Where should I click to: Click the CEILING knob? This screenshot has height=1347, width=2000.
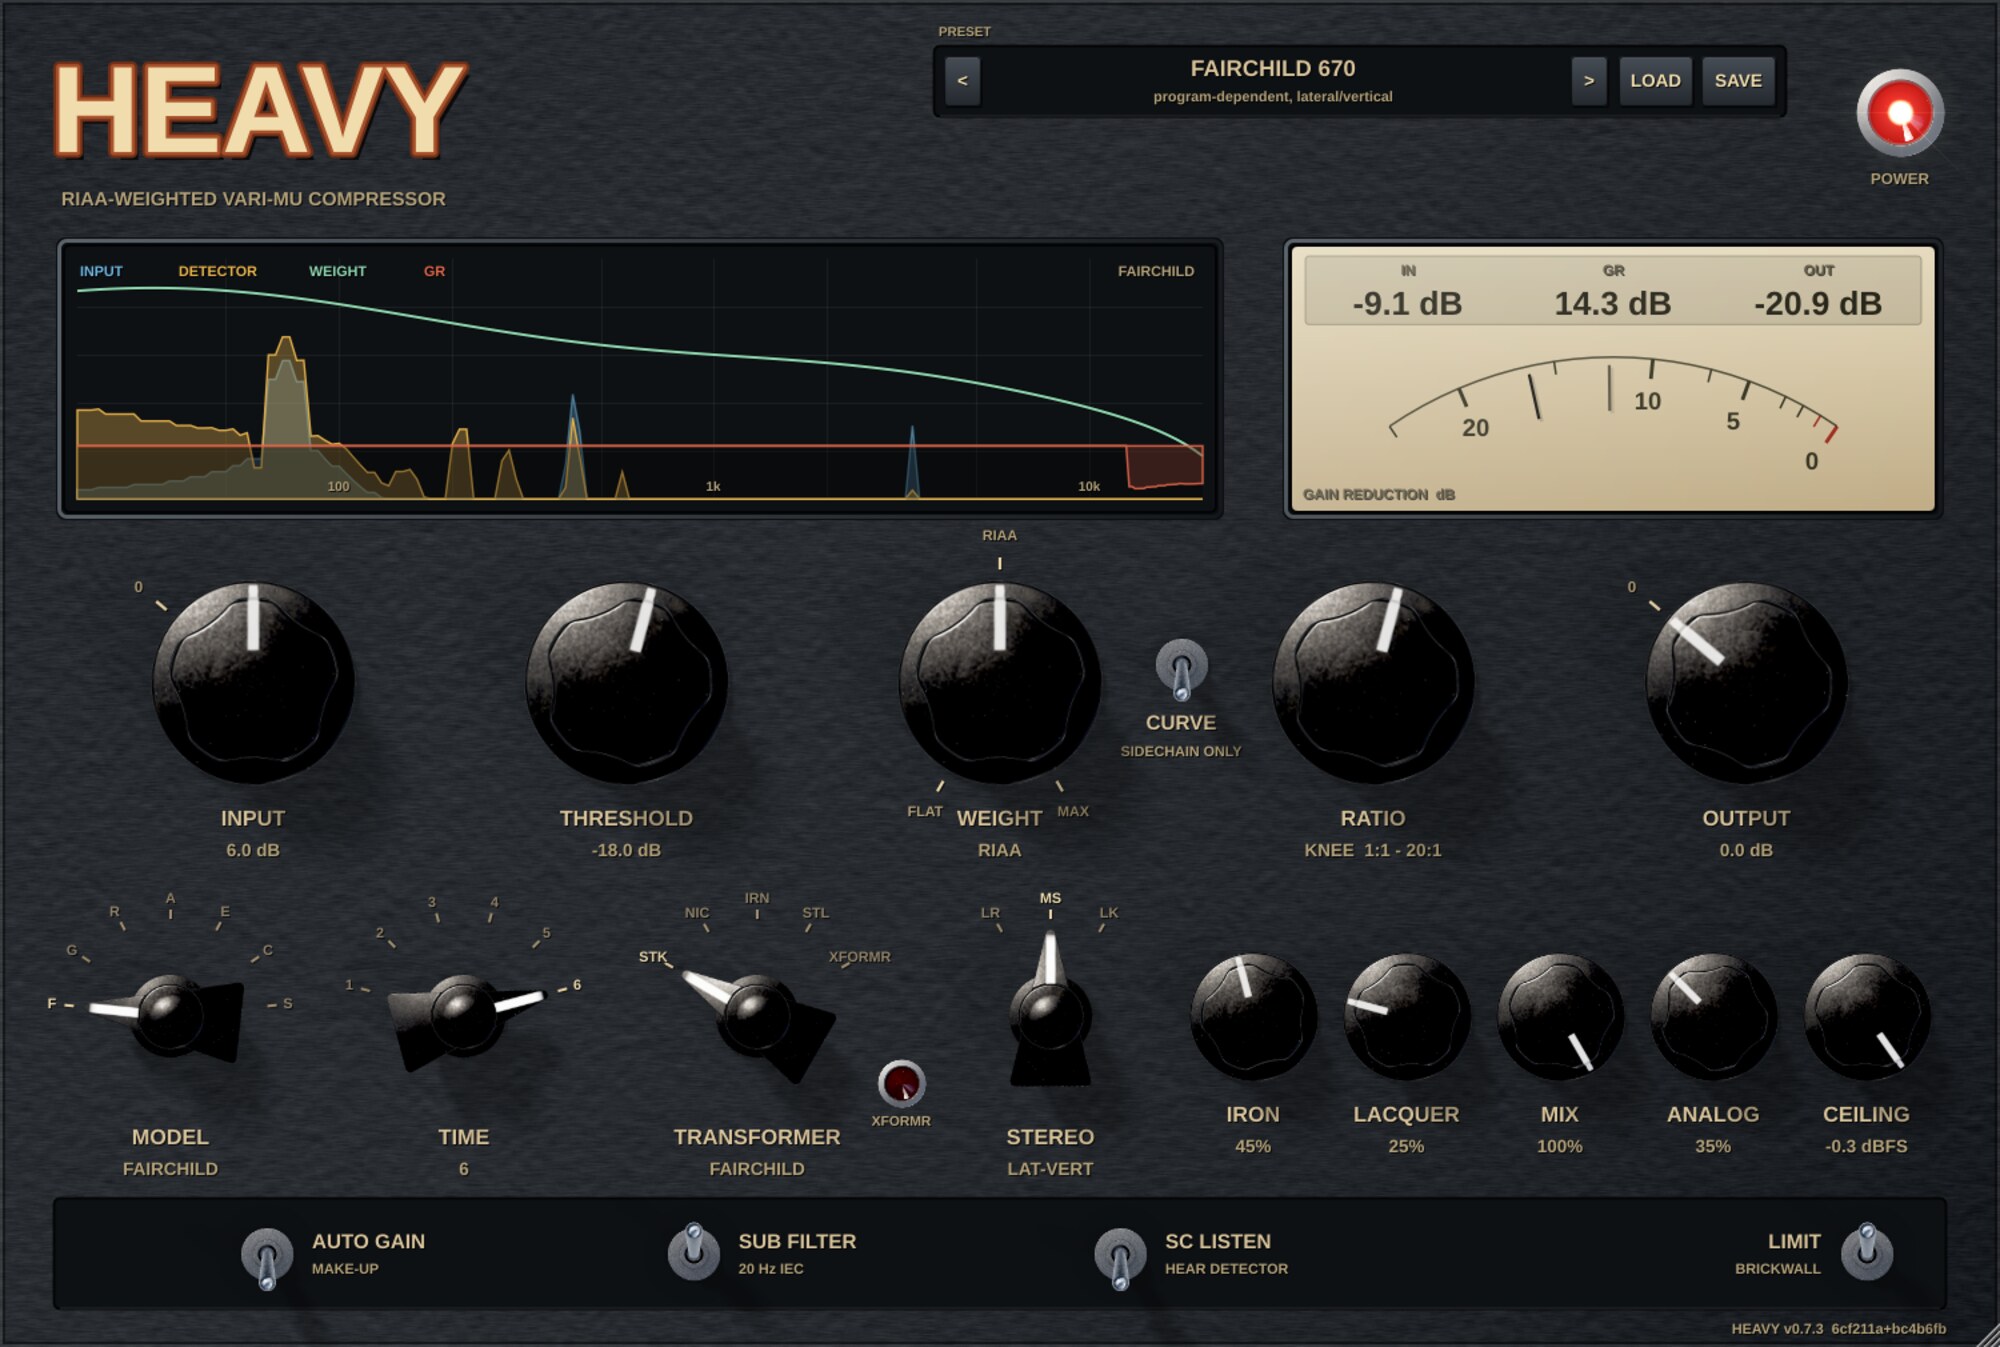(x=1866, y=1016)
